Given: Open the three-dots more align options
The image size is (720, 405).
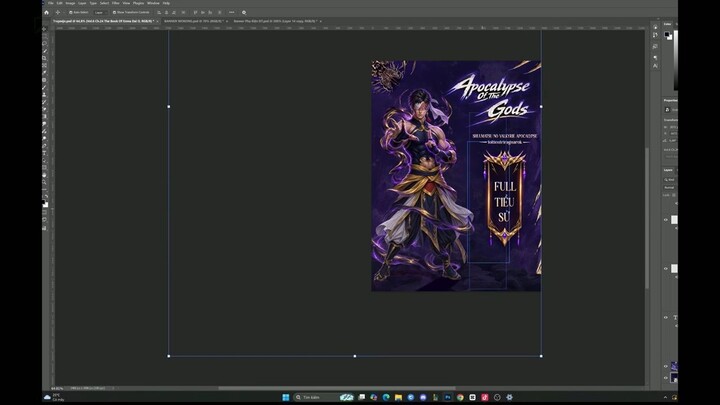Looking at the screenshot, I should [231, 12].
